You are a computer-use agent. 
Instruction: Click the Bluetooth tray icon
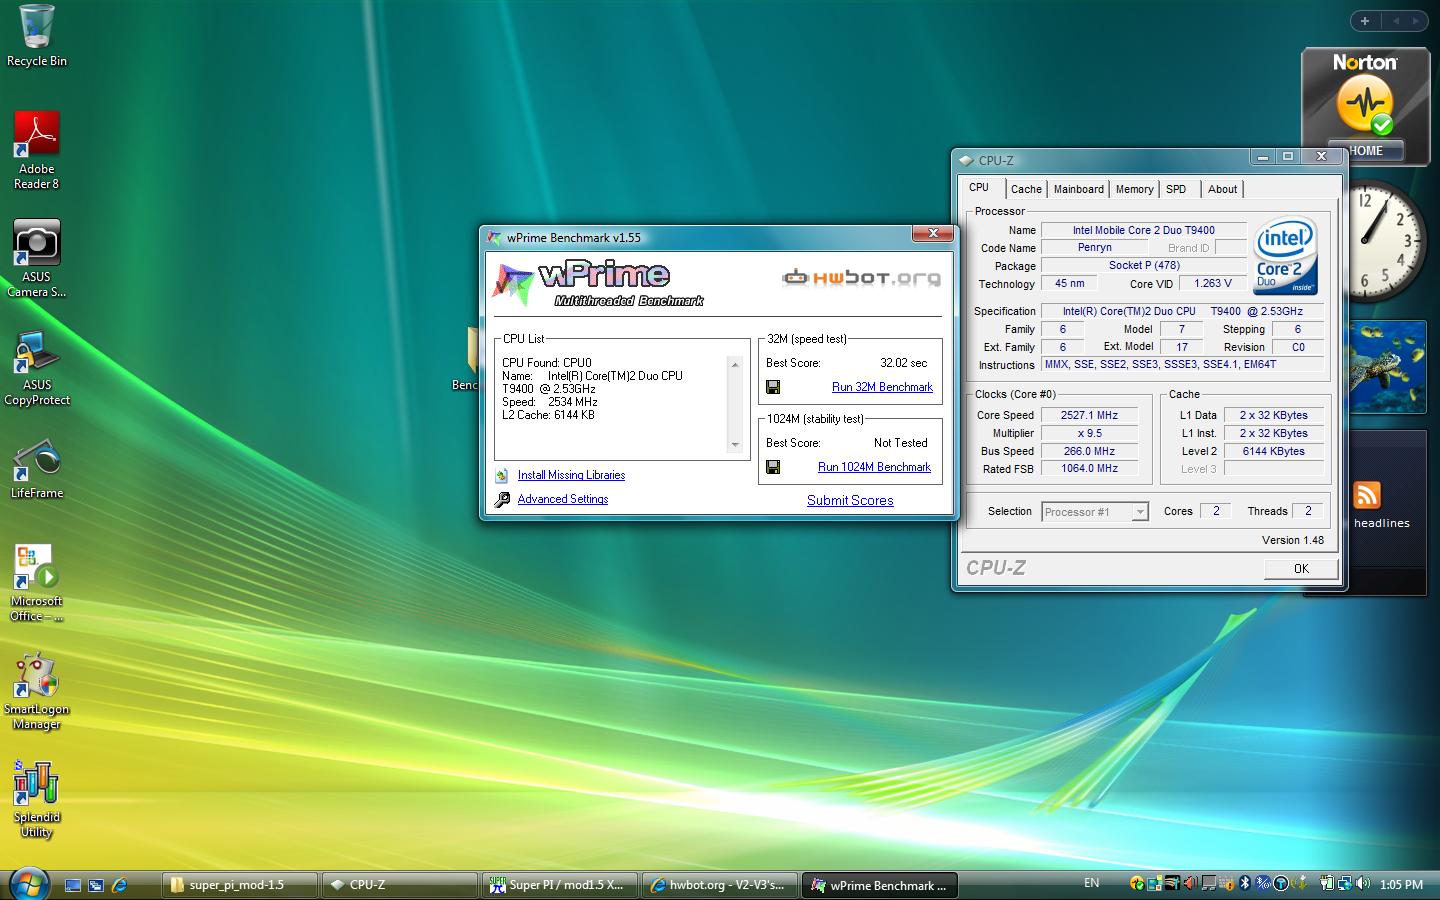coord(1244,884)
